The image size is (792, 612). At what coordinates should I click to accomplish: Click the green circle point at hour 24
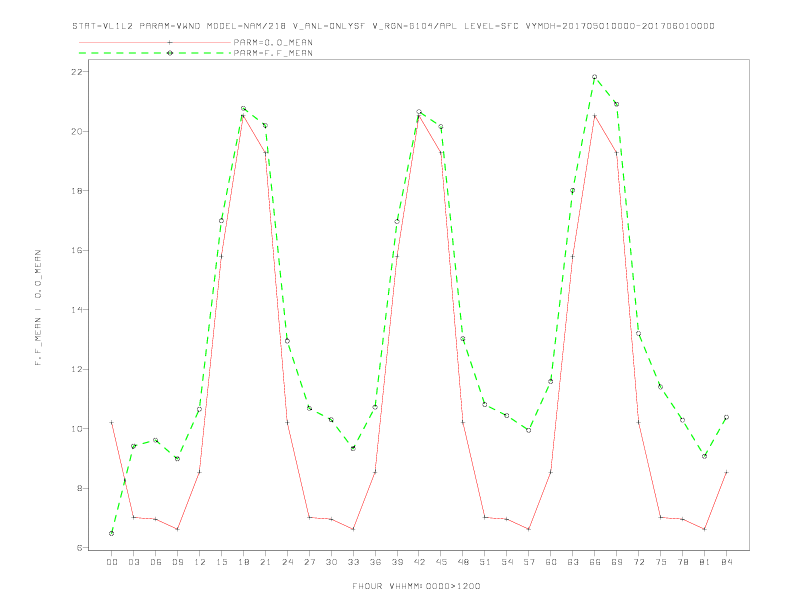287,341
